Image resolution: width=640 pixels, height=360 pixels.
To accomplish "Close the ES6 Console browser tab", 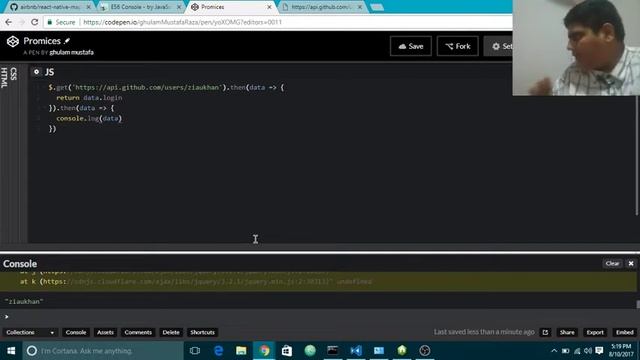I will [x=179, y=7].
